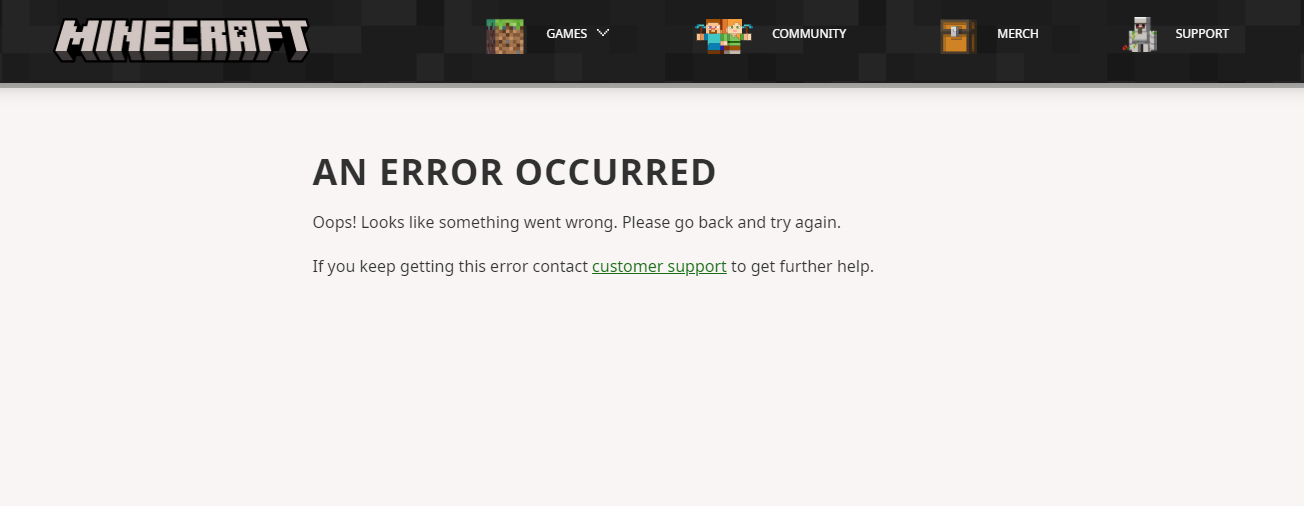The image size is (1304, 506).
Task: Expand the Games dropdown chevron
Action: pyautogui.click(x=602, y=33)
